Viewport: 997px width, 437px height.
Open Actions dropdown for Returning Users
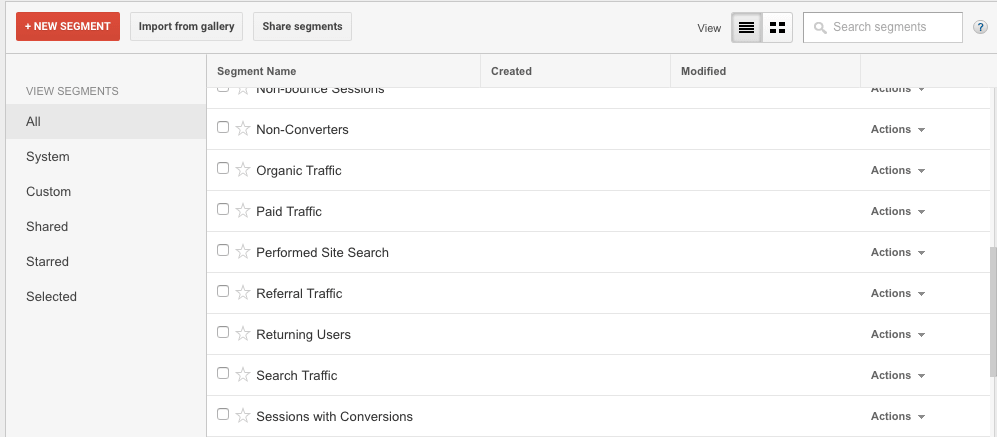(x=898, y=335)
